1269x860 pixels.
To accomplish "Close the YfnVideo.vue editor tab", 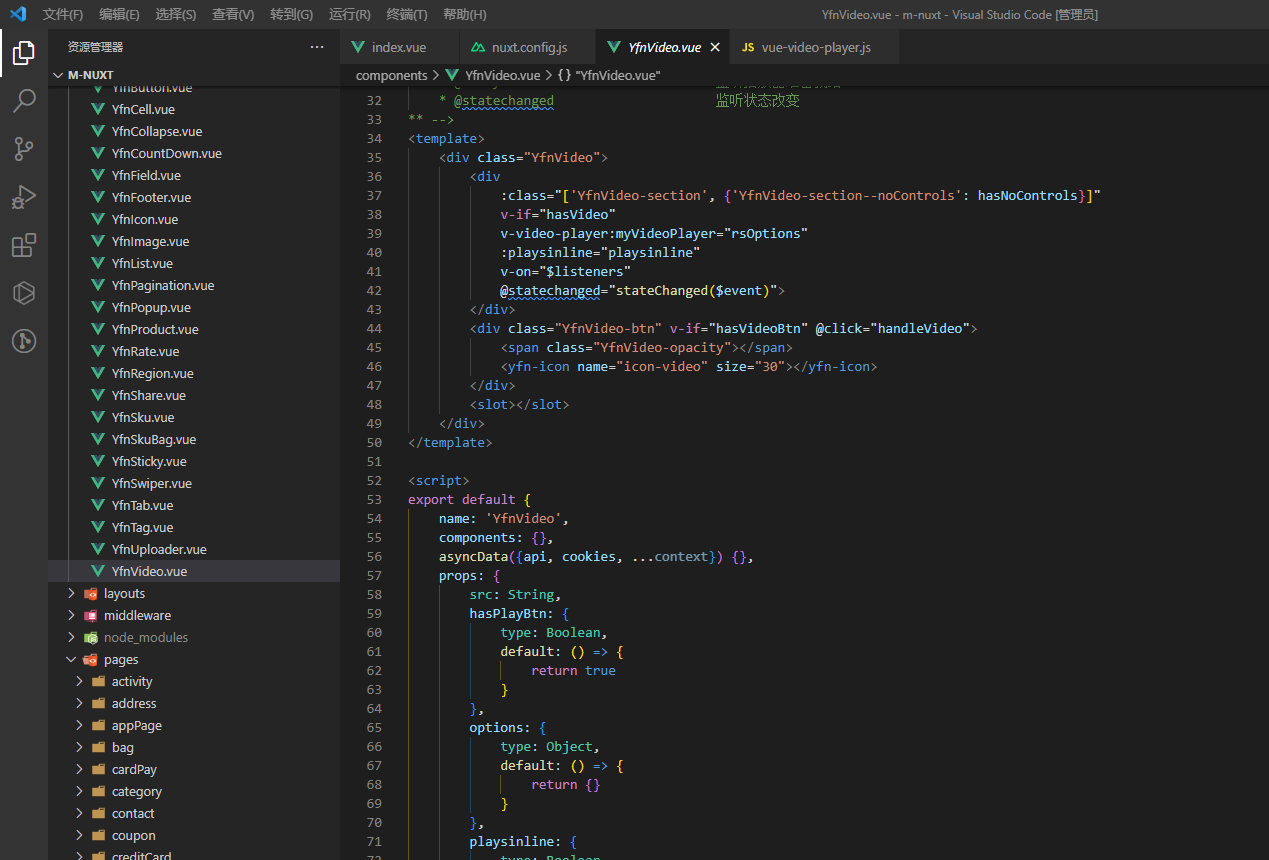I will click(x=714, y=47).
